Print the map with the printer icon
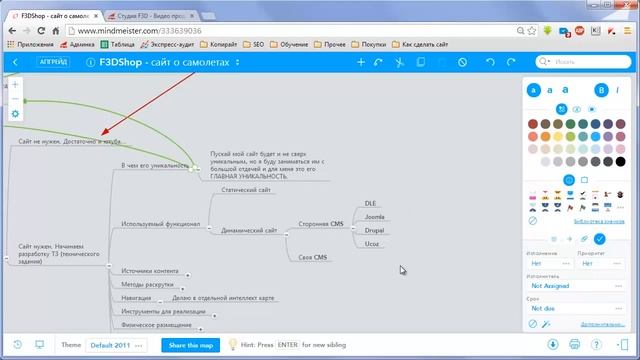640x360 pixels. tap(575, 345)
